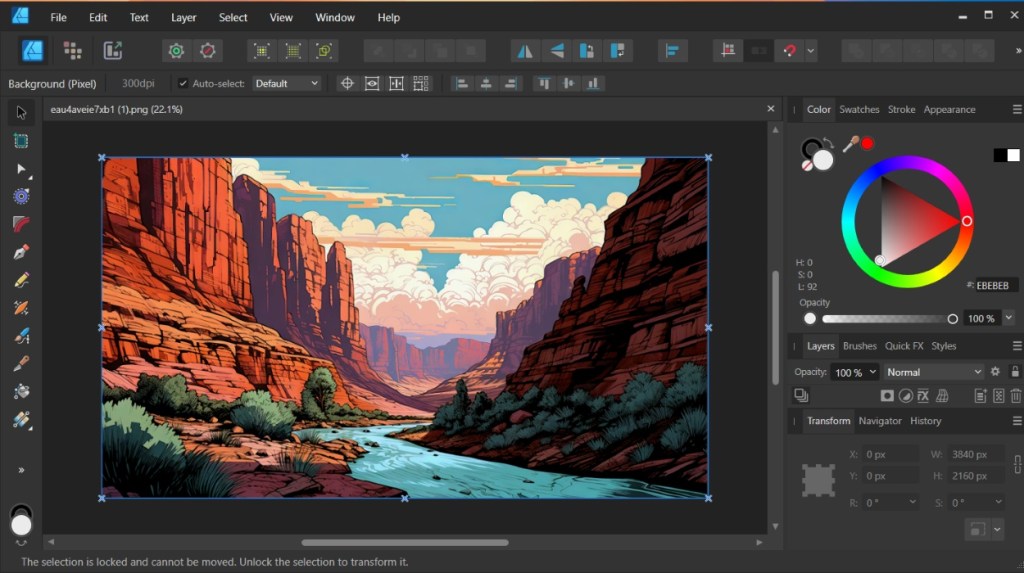
Task: Click Align Left in context toolbar
Action: [x=462, y=84]
